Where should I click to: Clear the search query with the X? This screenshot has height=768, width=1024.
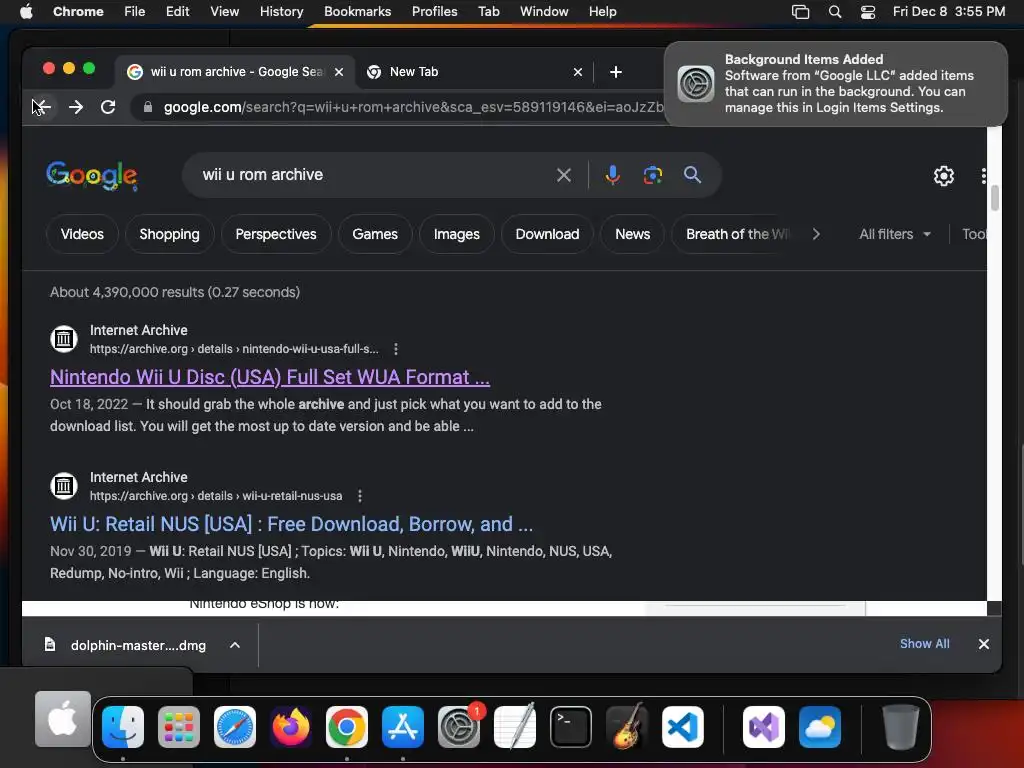tap(564, 175)
